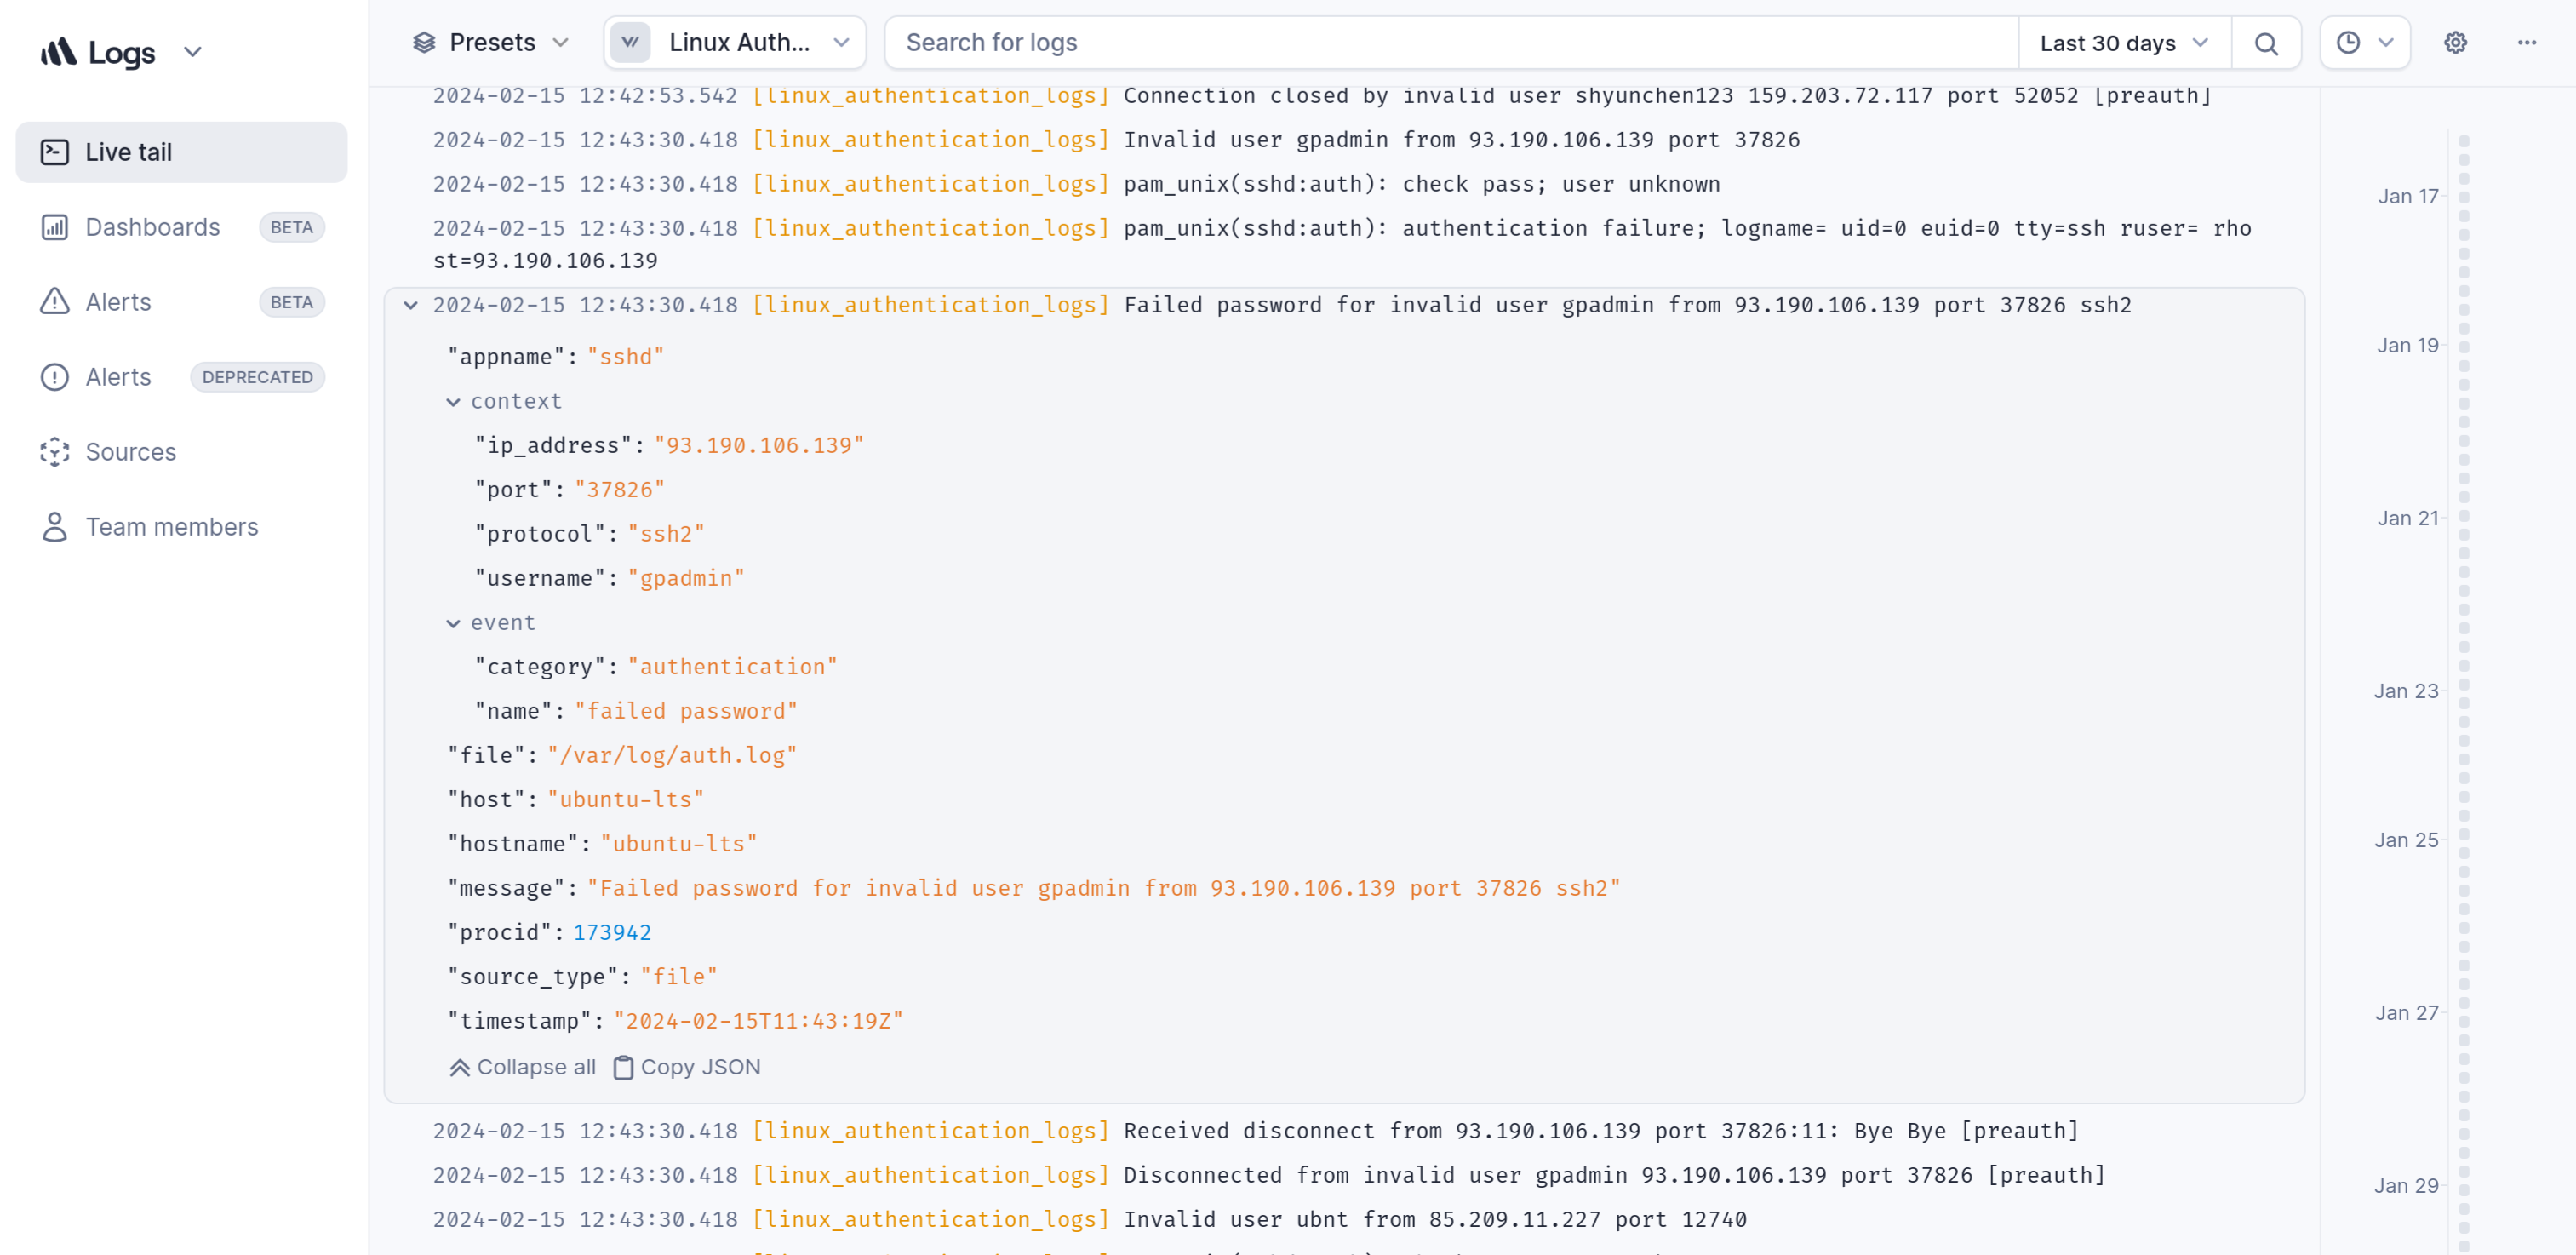This screenshot has width=2576, height=1255.
Task: Go to Team members page
Action: [x=171, y=527]
